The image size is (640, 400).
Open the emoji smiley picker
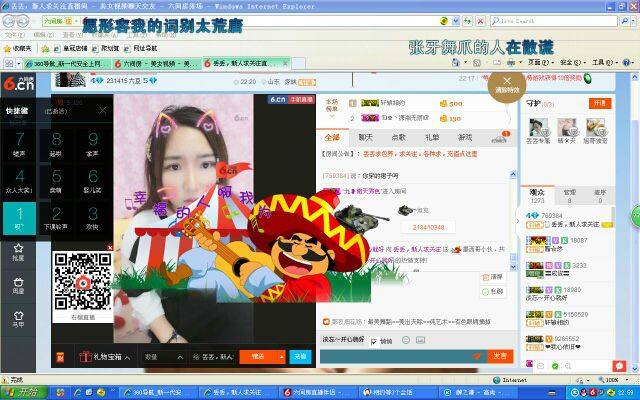[406, 340]
